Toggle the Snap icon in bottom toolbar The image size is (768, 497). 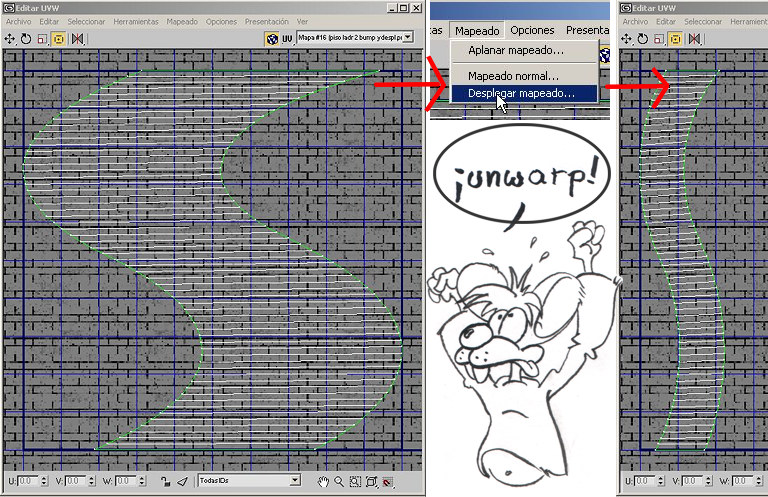pos(388,482)
